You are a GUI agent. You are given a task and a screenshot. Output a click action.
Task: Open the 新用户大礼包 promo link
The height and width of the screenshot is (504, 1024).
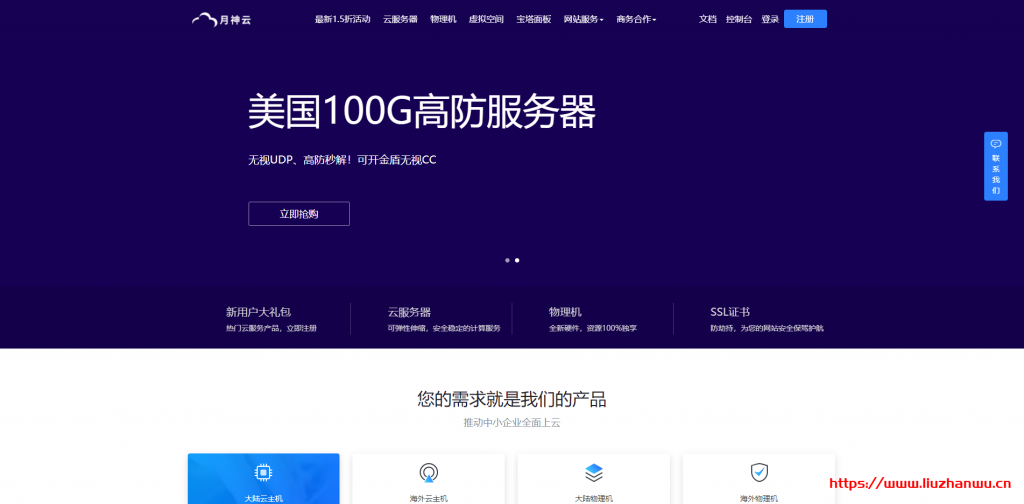tap(258, 312)
